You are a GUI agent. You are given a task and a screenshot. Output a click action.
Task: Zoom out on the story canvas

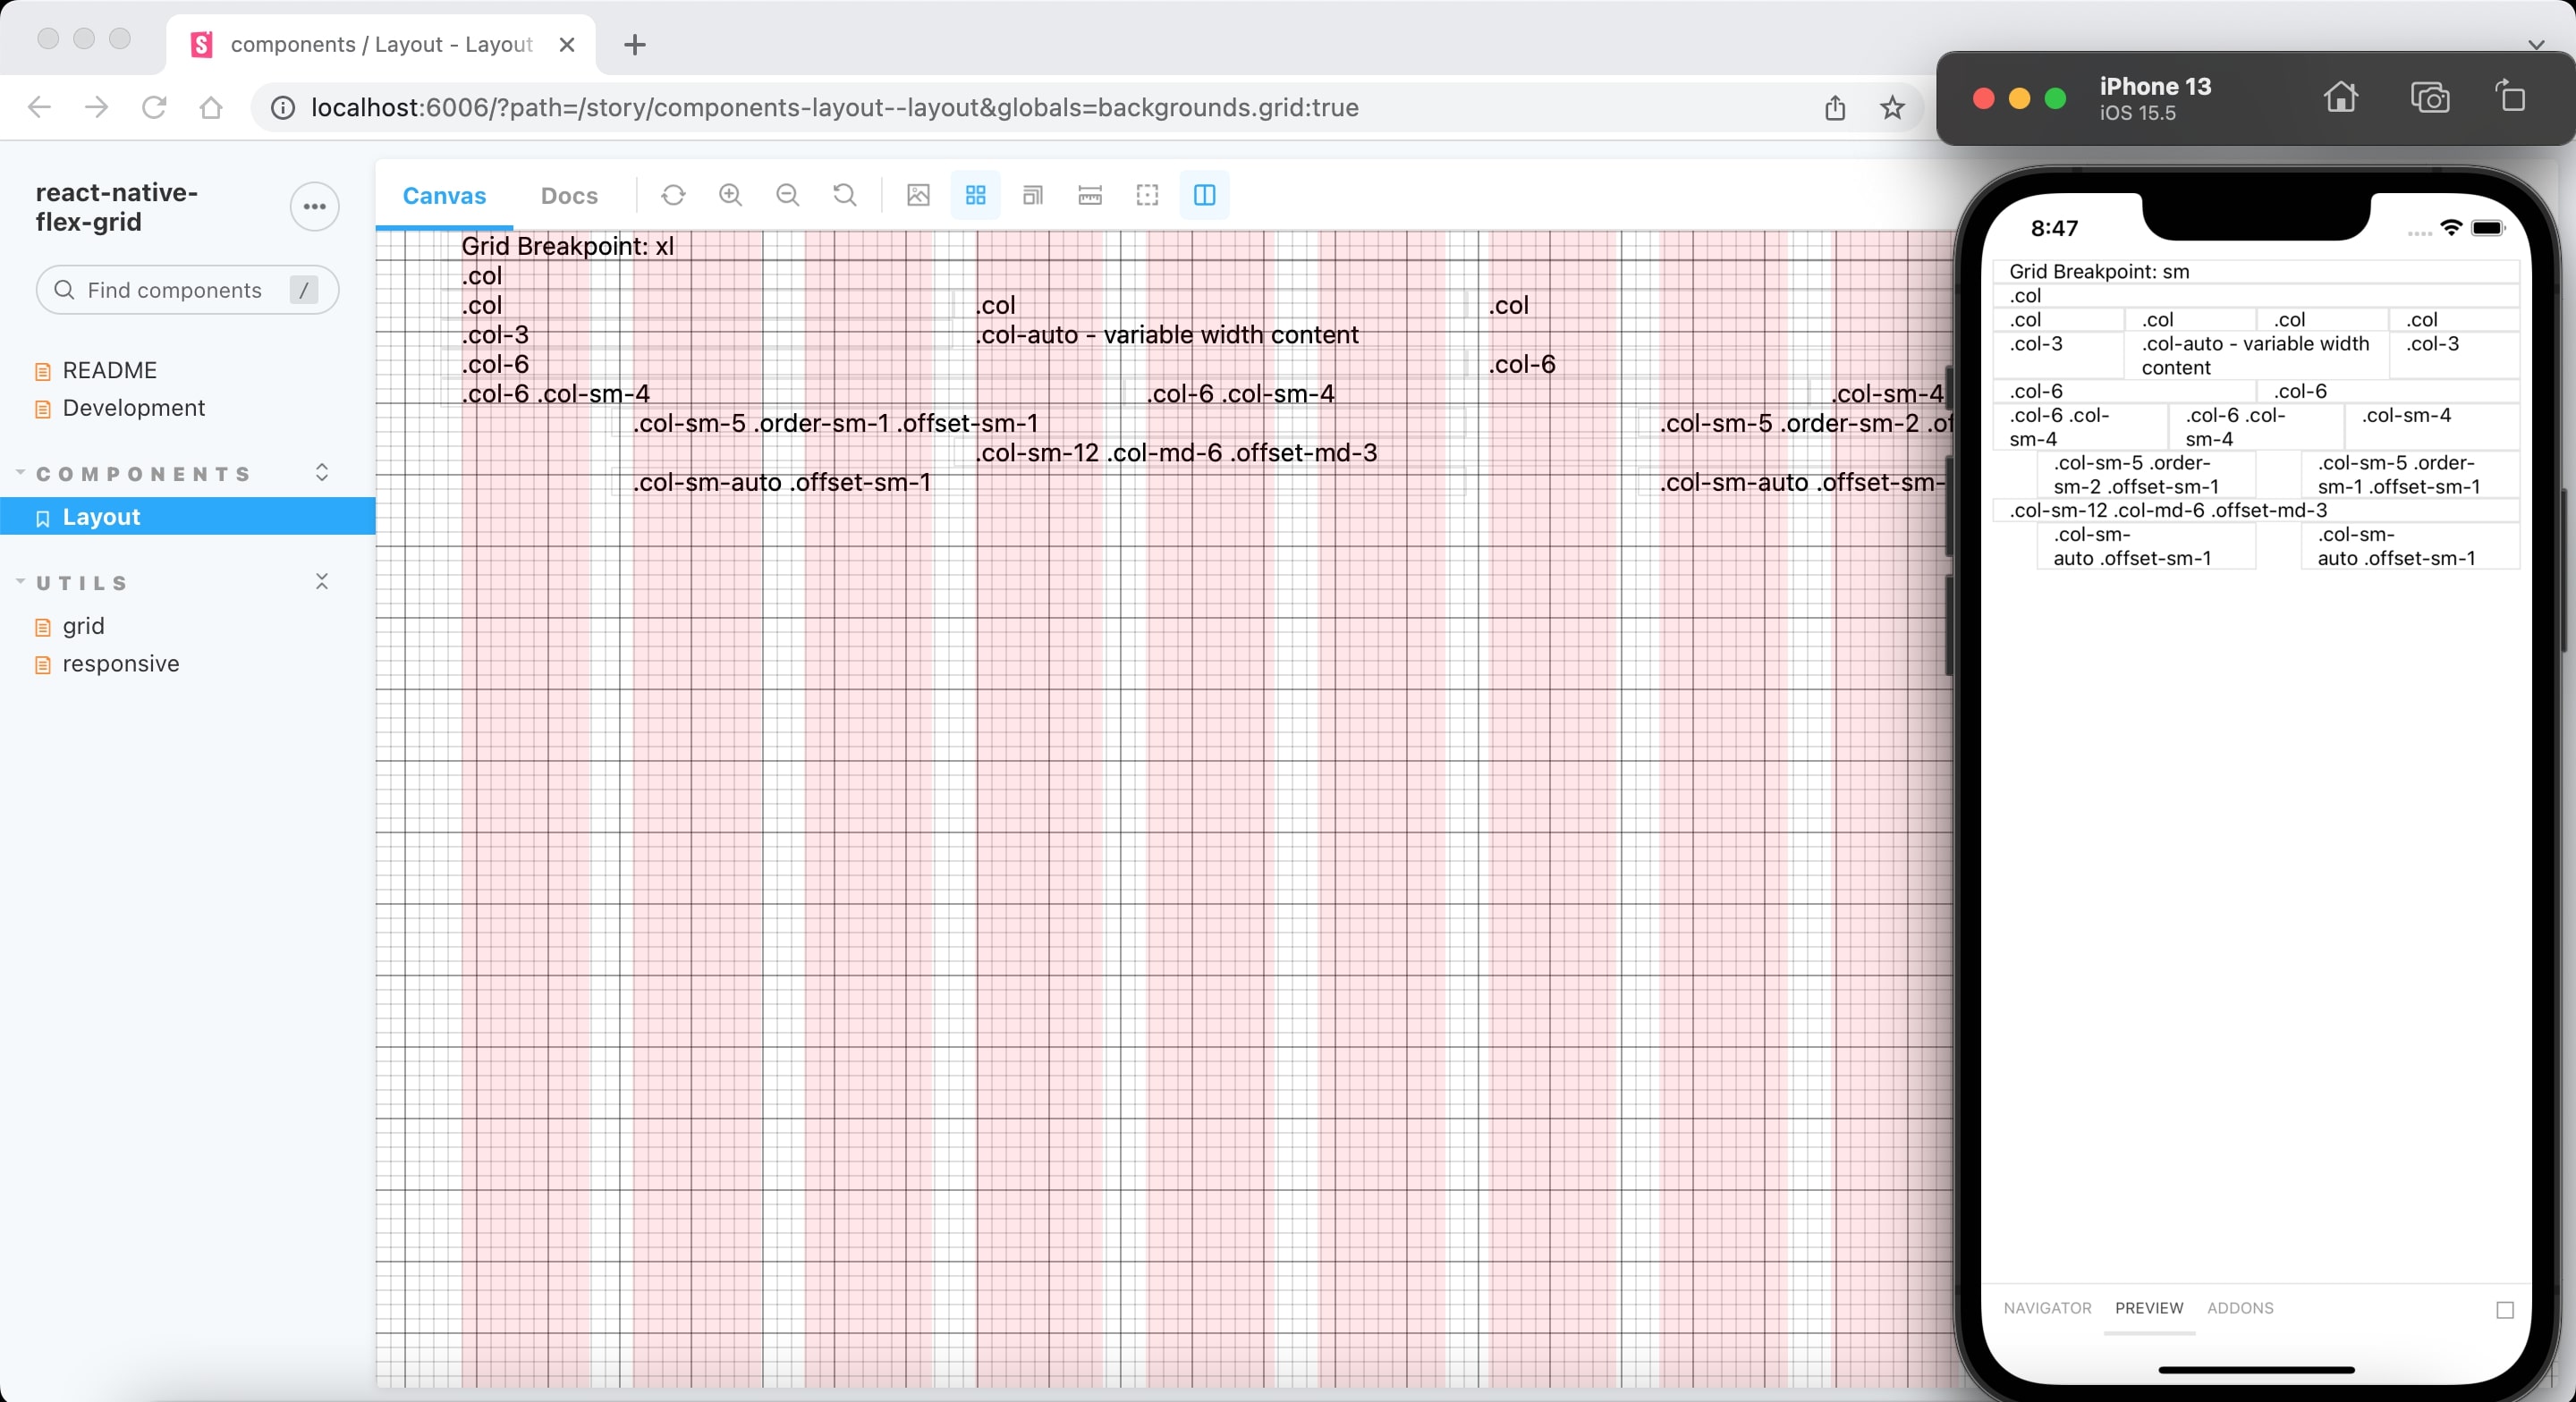click(x=788, y=195)
